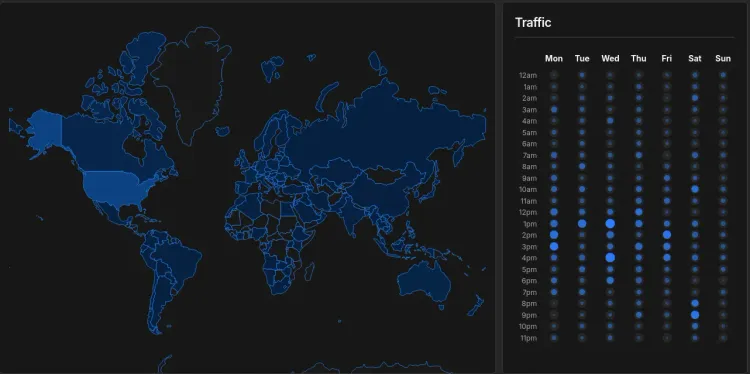Select the Thursday 12pm traffic dot
The height and width of the screenshot is (374, 750).
pos(639,212)
